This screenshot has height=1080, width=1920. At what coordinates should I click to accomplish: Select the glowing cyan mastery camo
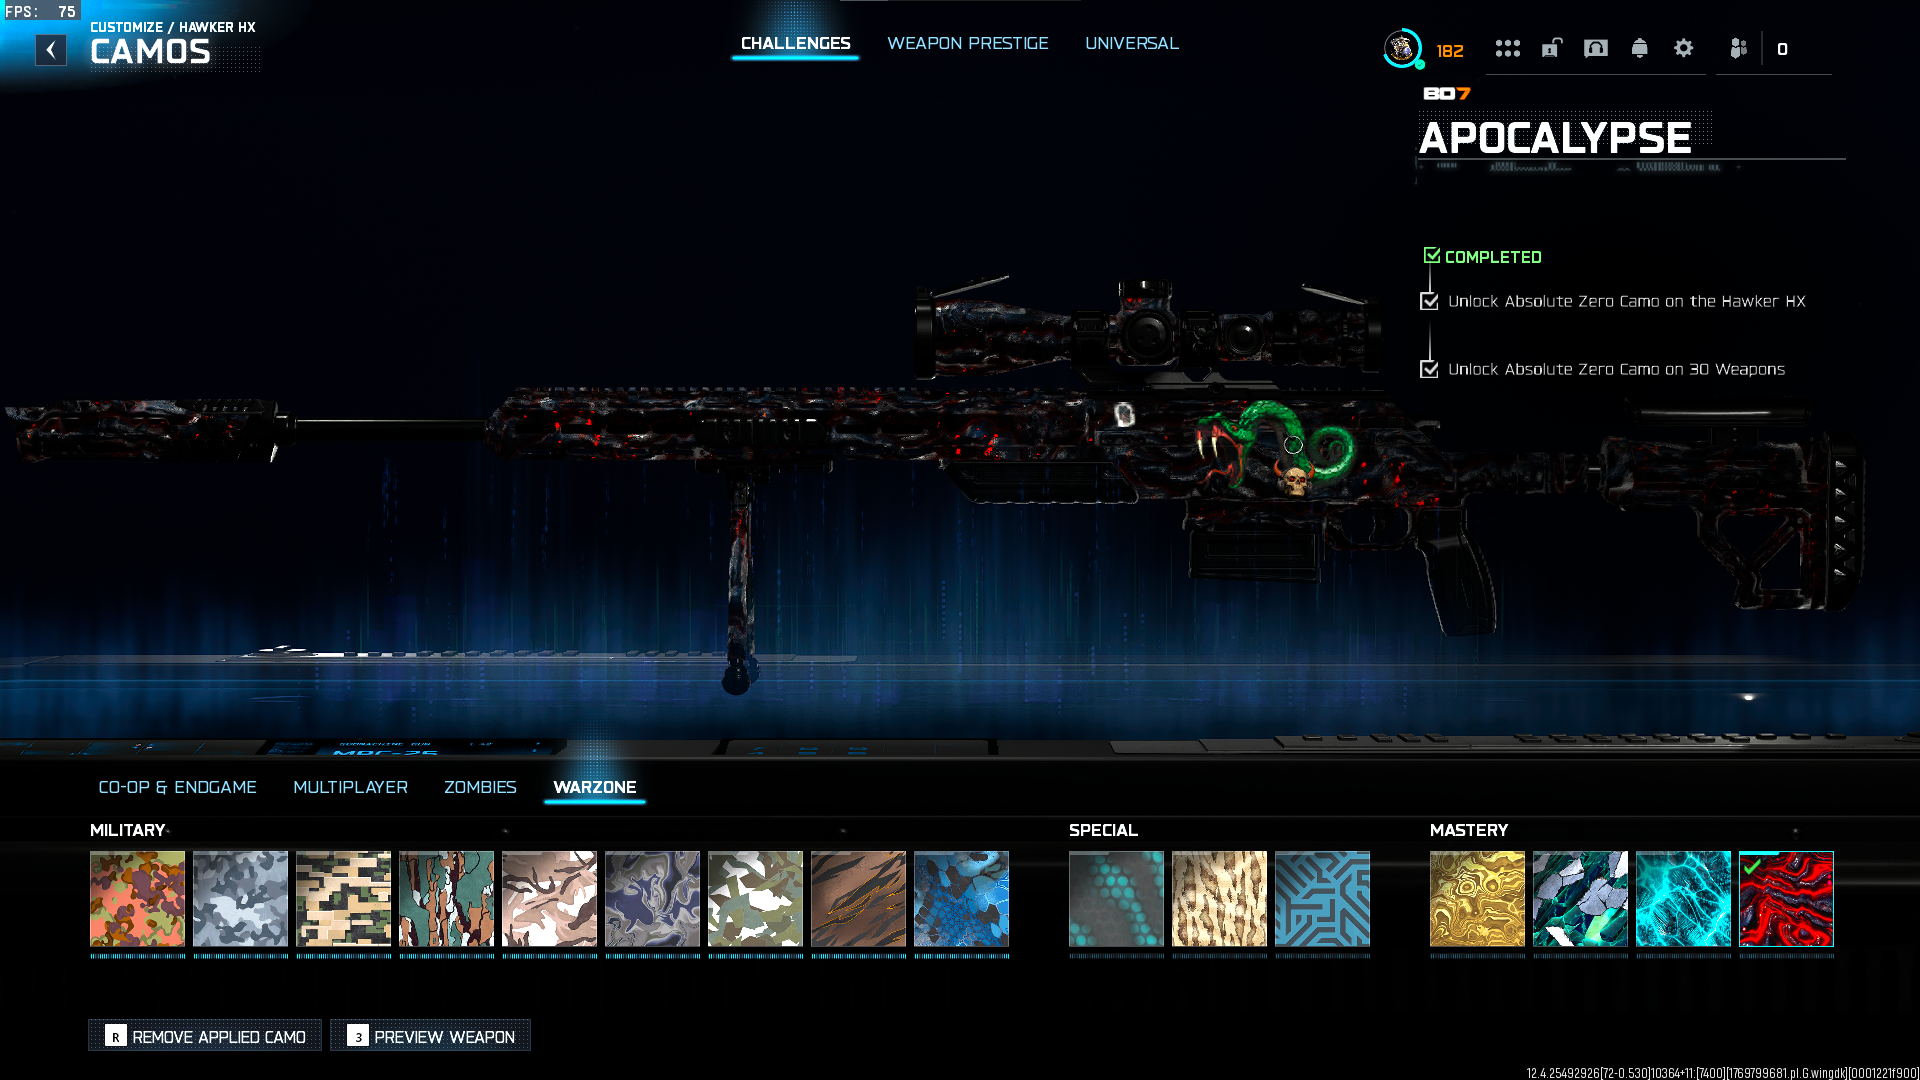tap(1684, 899)
